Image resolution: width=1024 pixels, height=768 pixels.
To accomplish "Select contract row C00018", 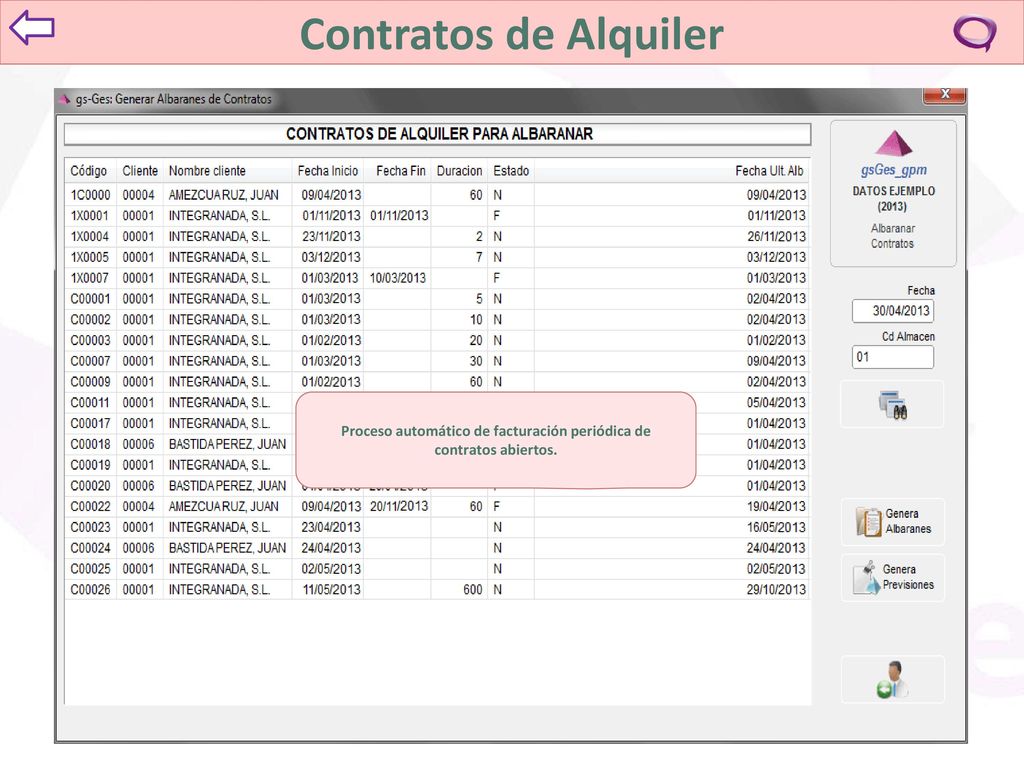I will coord(437,444).
